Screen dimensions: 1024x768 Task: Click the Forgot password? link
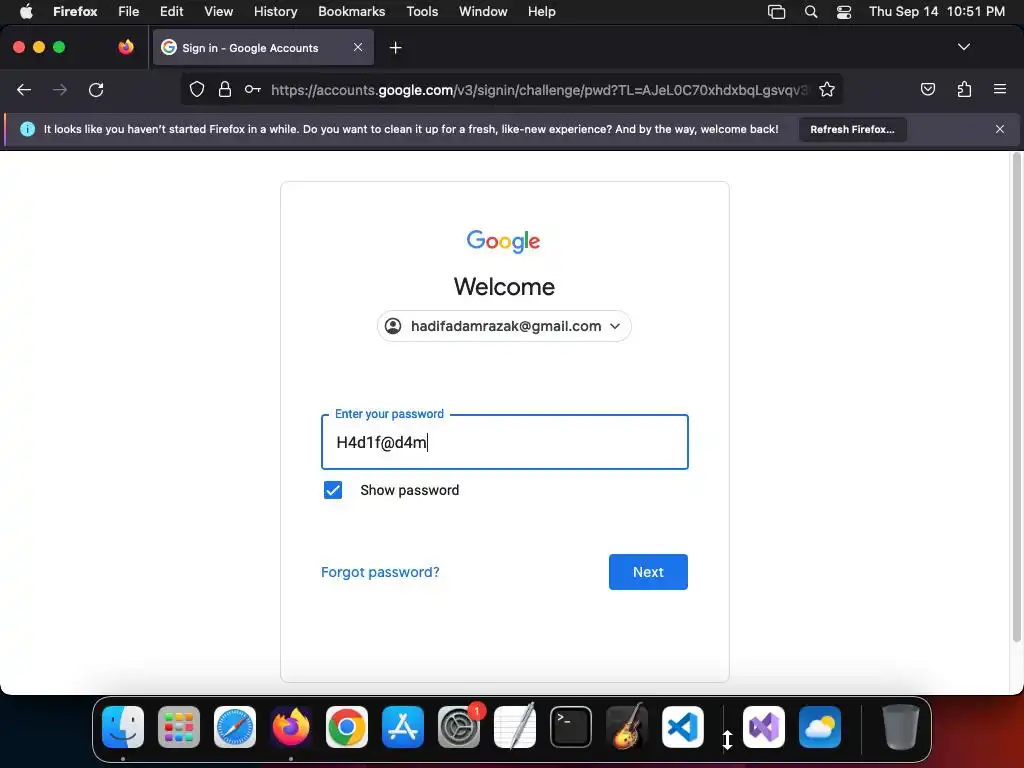[x=380, y=572]
